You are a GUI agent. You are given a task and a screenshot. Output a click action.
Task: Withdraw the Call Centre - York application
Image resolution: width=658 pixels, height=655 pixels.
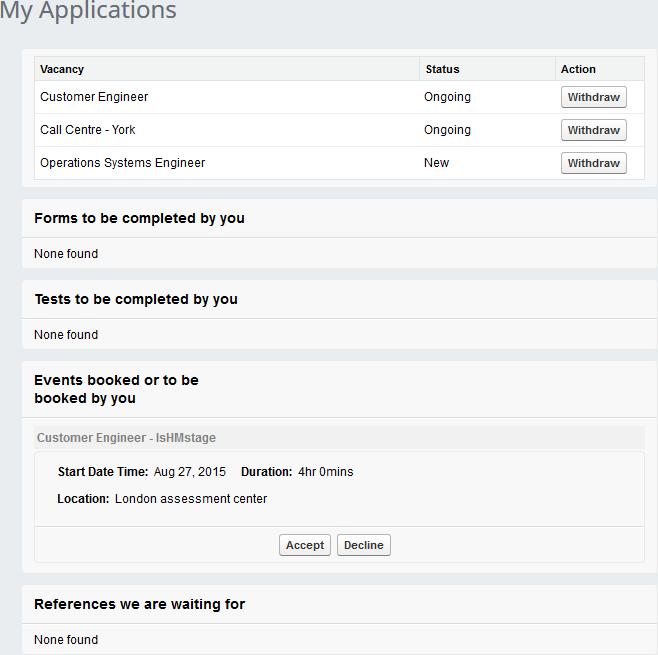click(593, 130)
